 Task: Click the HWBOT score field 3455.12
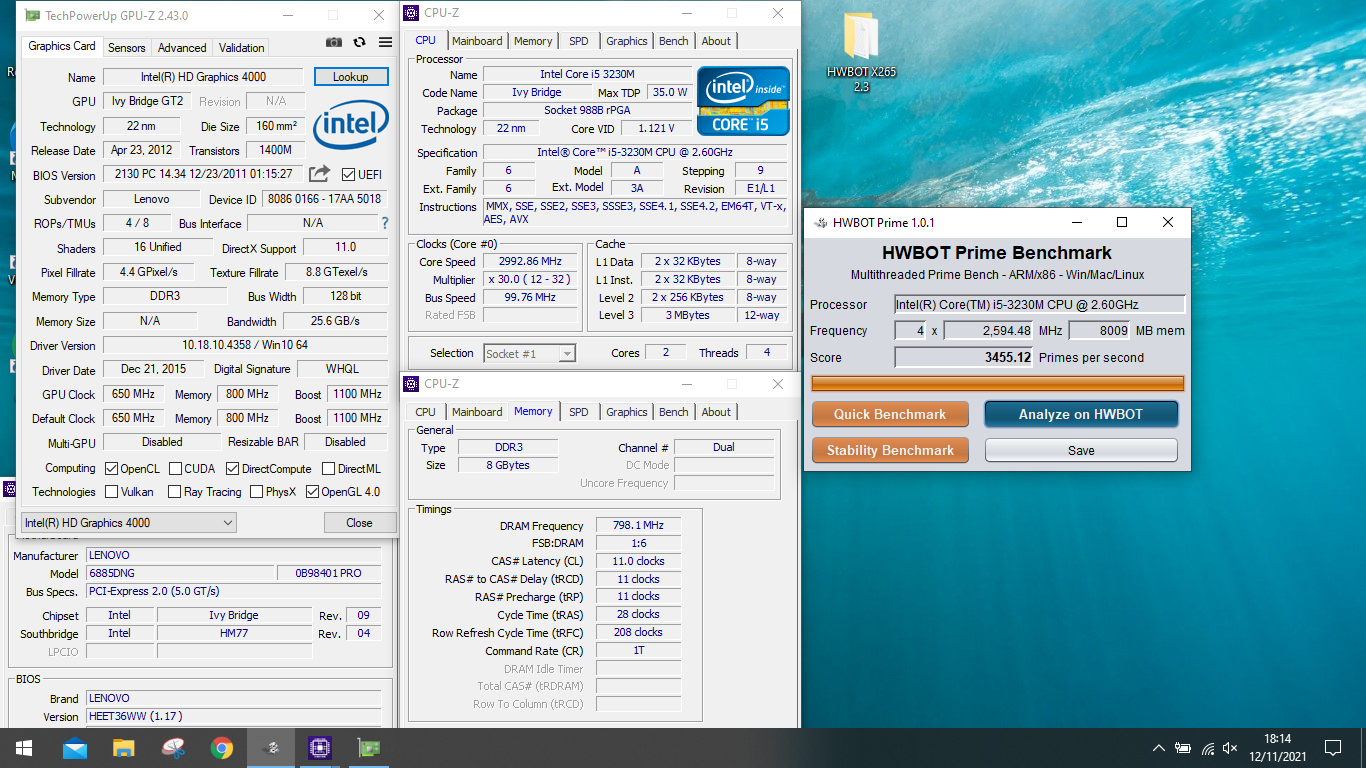pyautogui.click(x=964, y=357)
